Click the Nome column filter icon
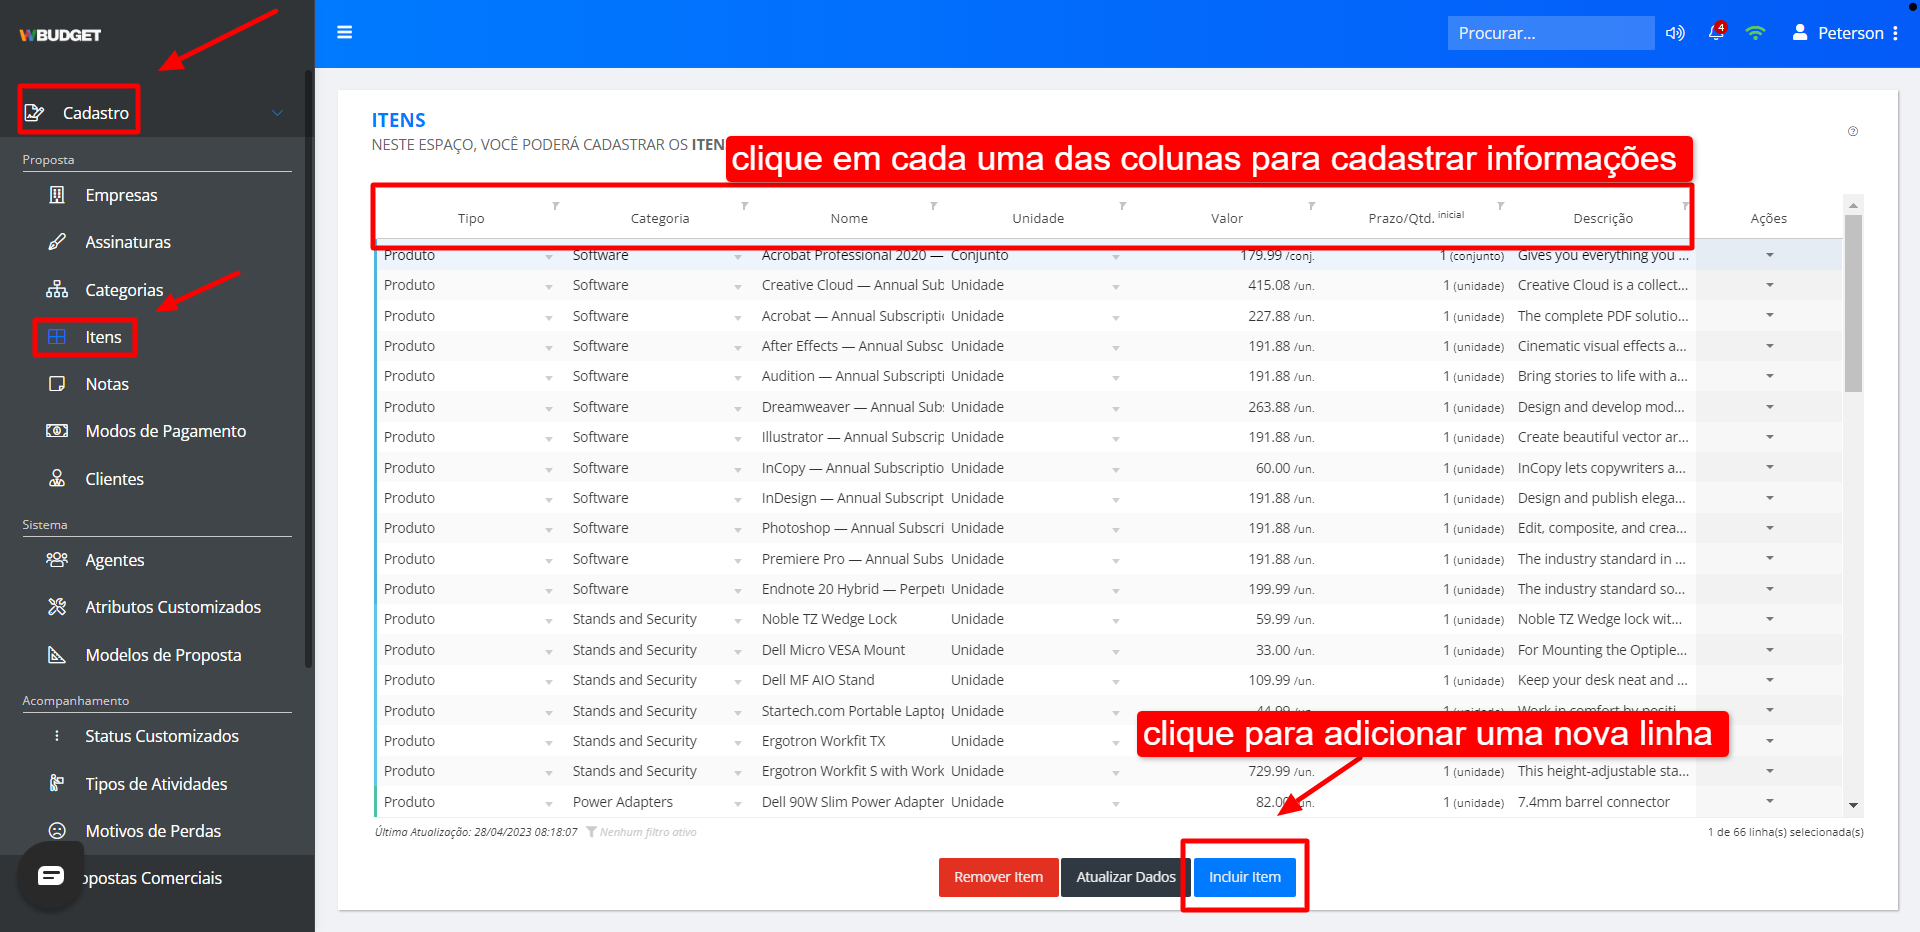The height and width of the screenshot is (932, 1920). (933, 206)
